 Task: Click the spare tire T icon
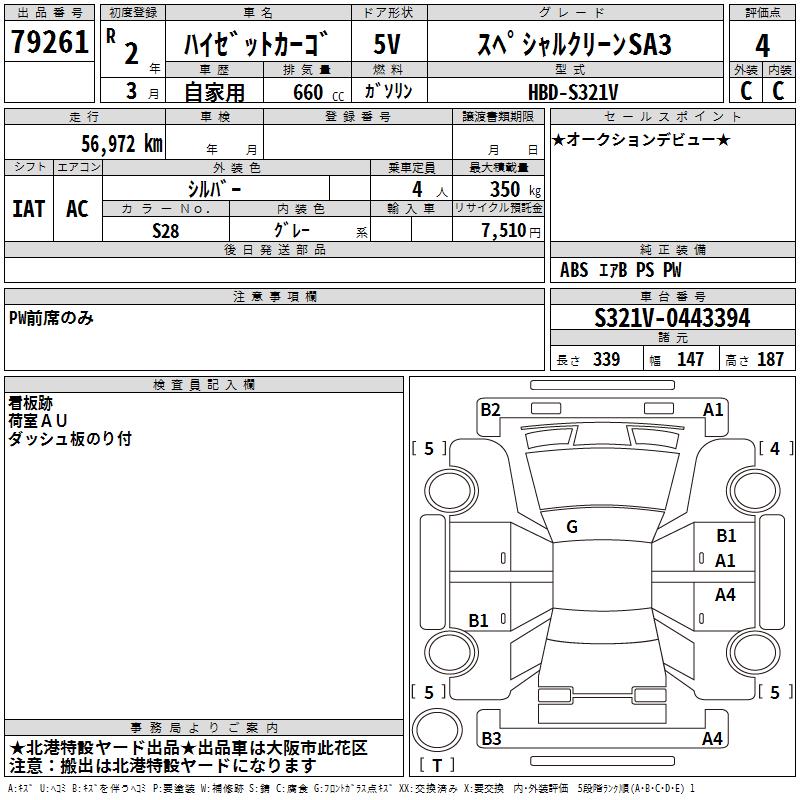pyautogui.click(x=437, y=731)
